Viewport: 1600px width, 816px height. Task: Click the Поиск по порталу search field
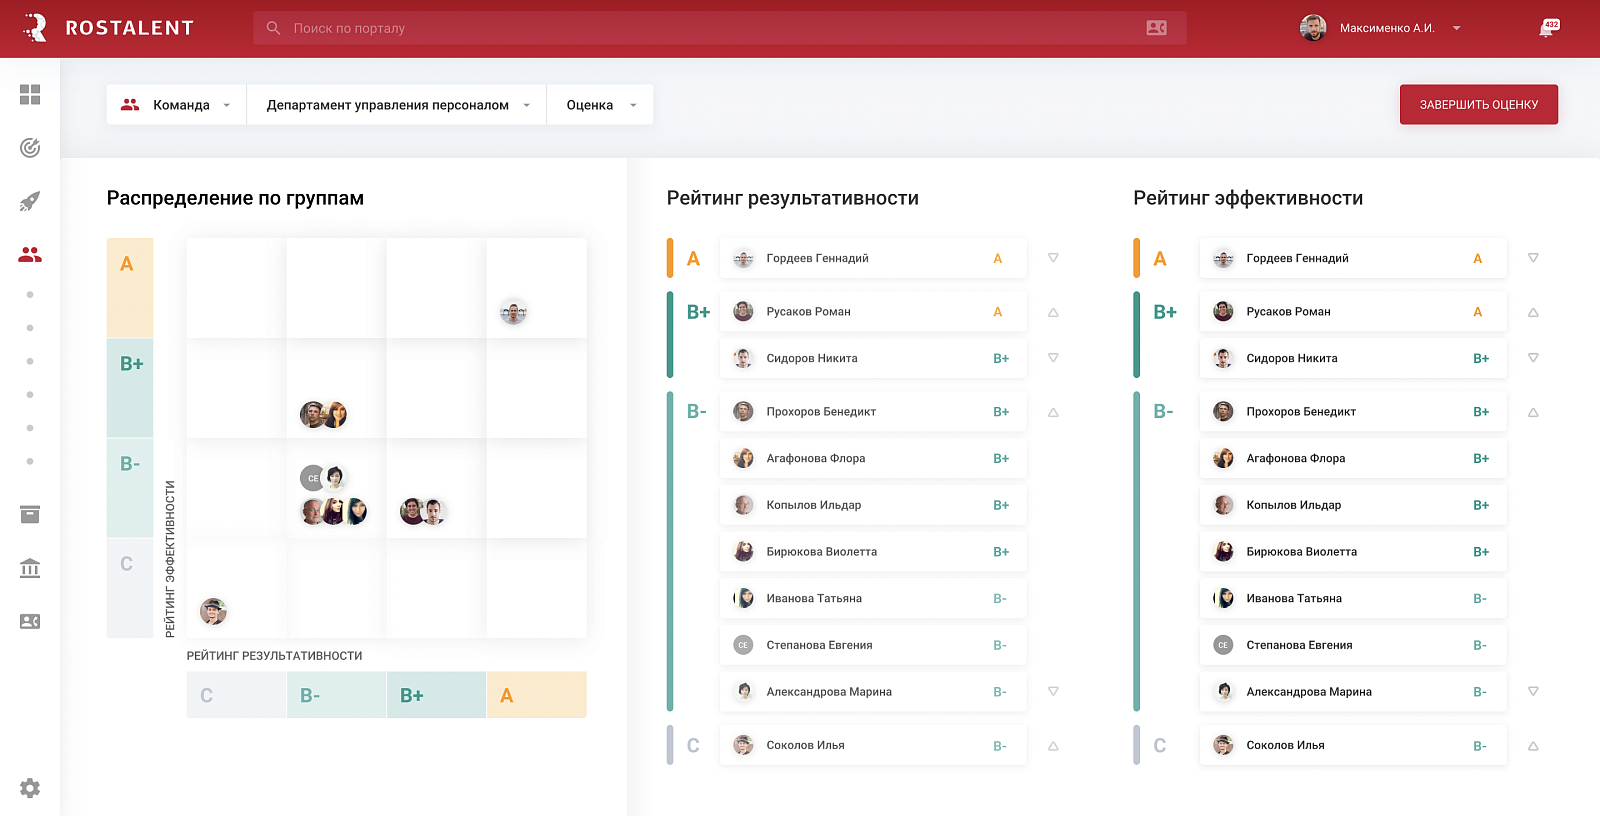(720, 28)
